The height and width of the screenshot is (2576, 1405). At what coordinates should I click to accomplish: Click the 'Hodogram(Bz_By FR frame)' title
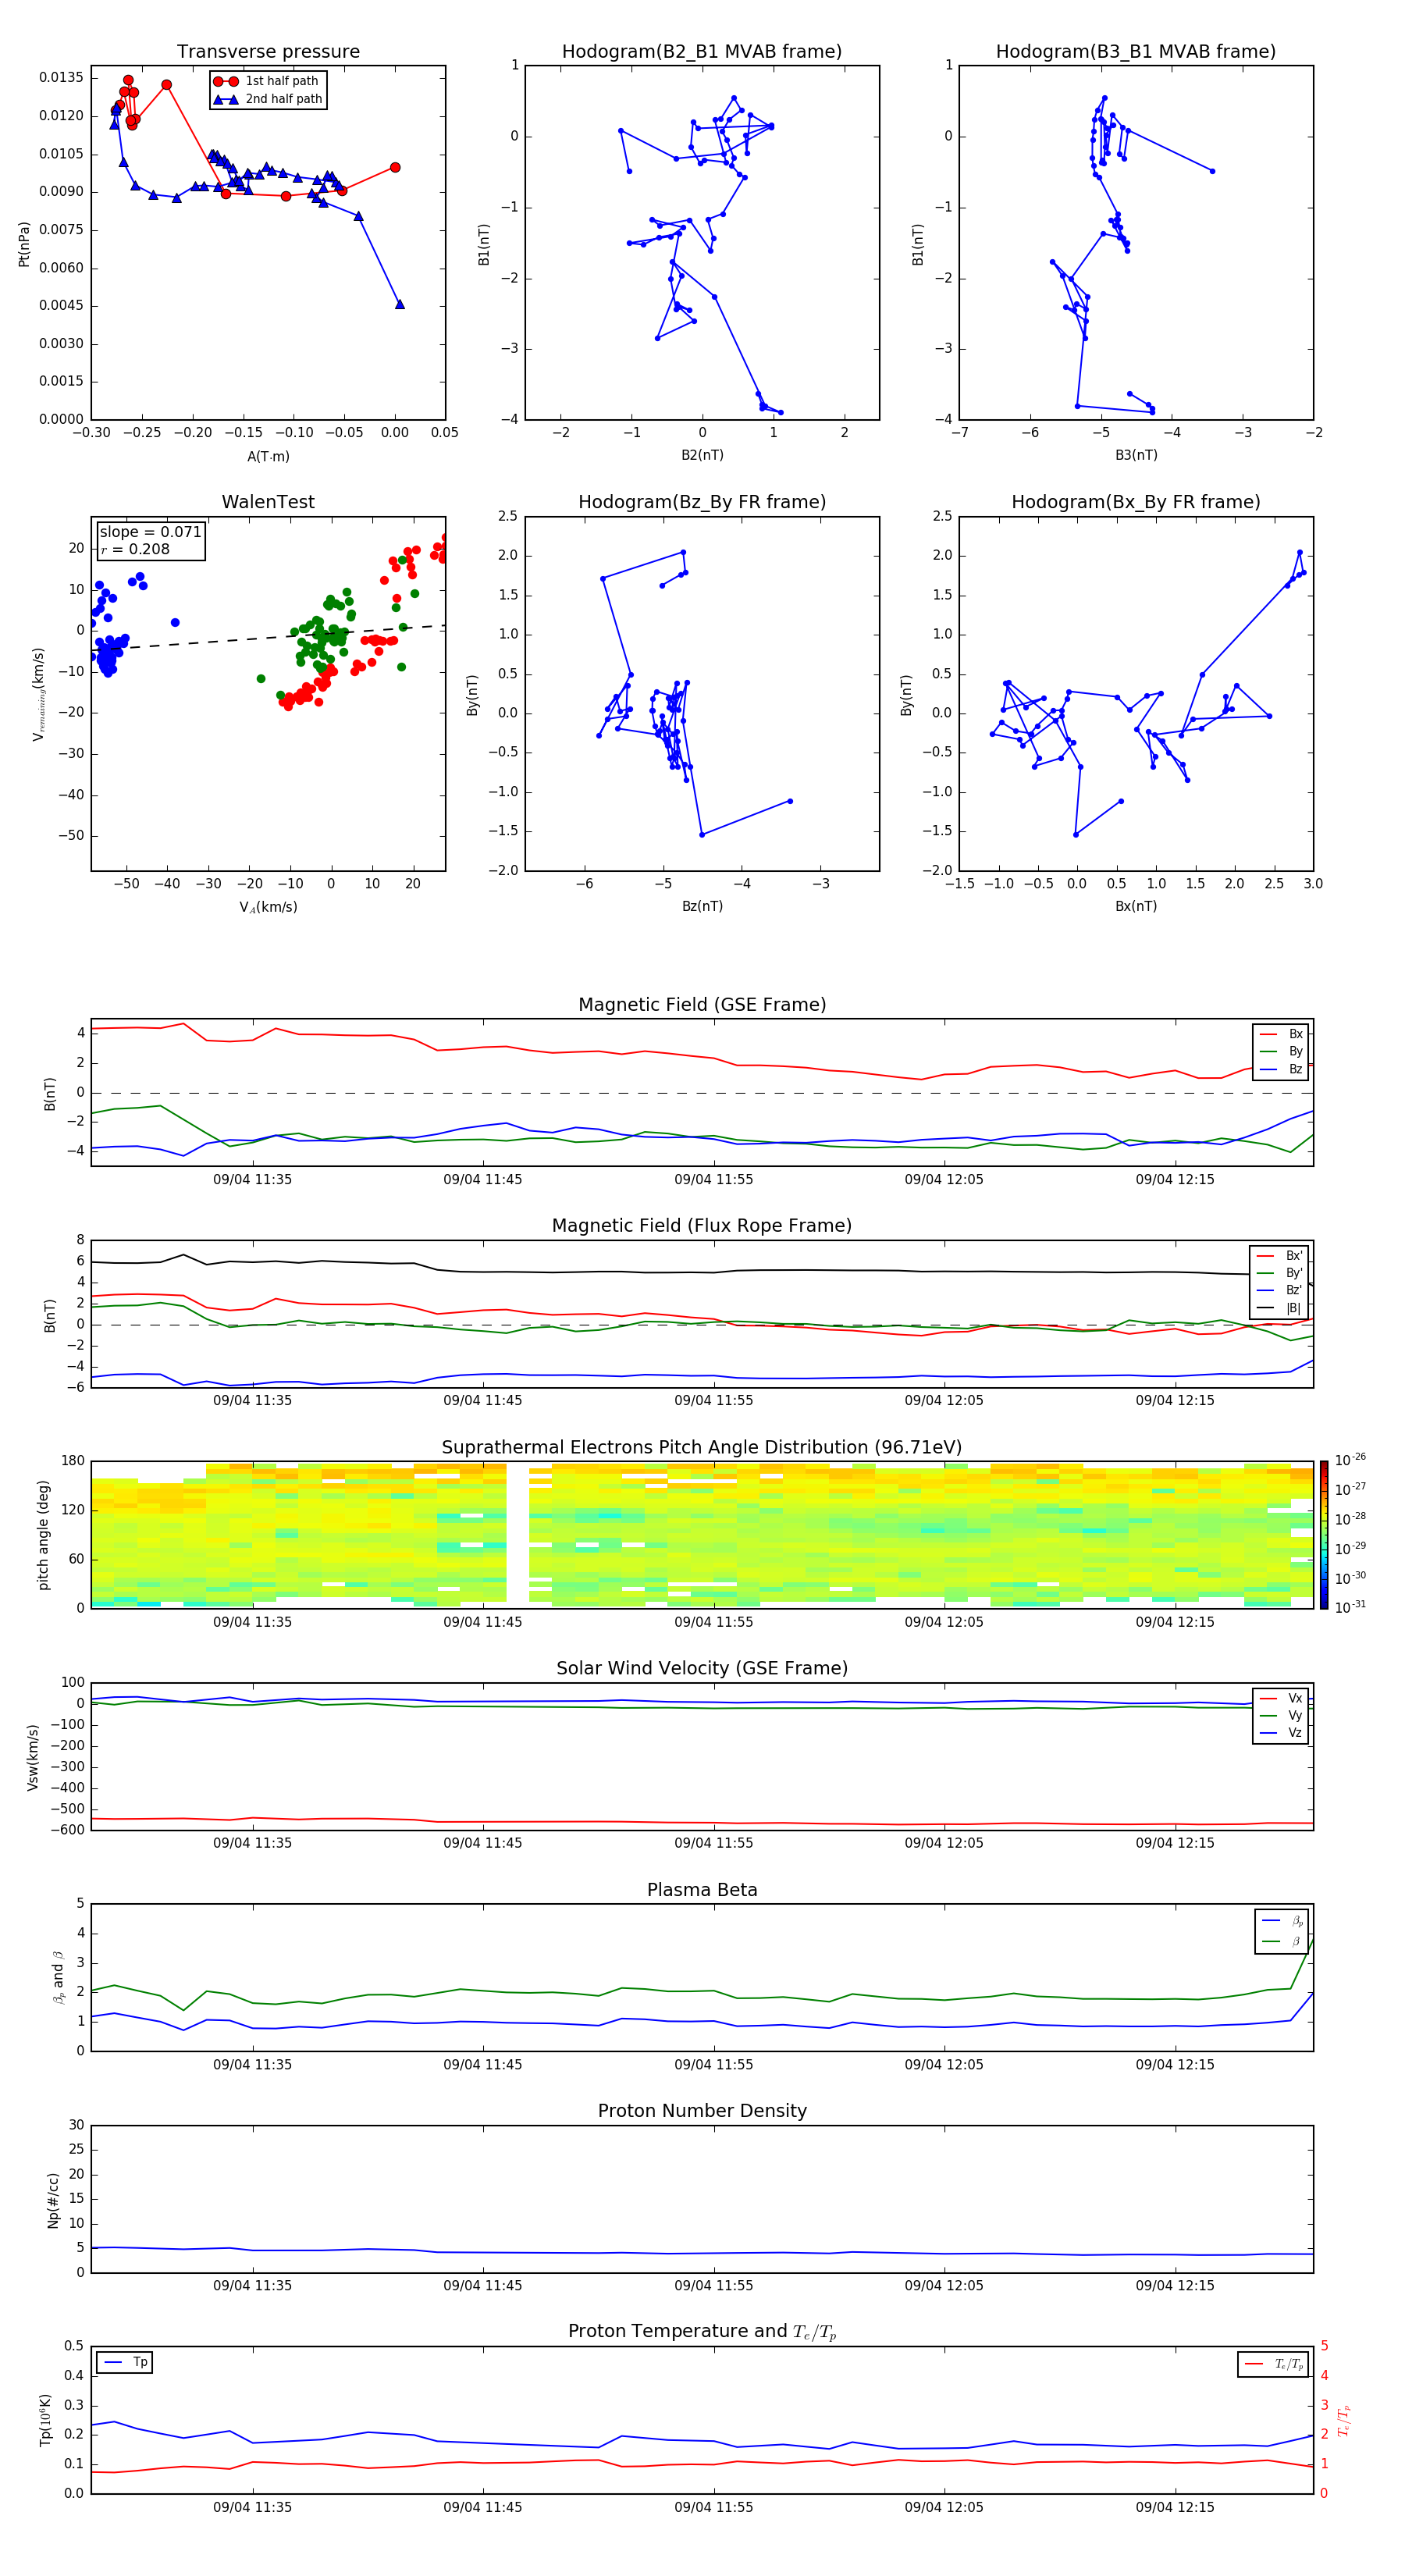point(702,502)
